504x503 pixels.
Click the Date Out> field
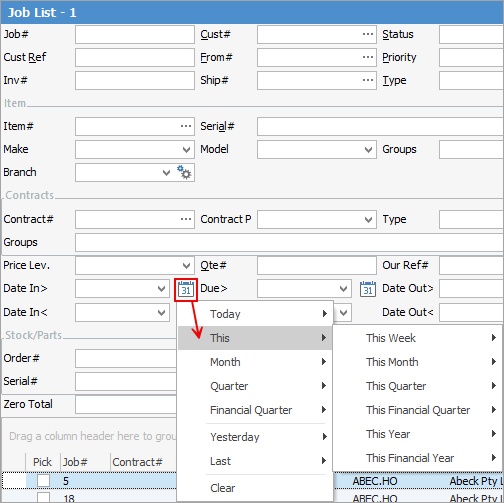[x=471, y=288]
